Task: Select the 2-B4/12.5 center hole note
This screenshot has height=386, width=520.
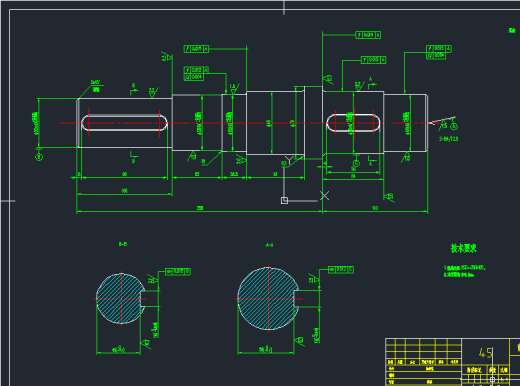Action: pyautogui.click(x=448, y=139)
